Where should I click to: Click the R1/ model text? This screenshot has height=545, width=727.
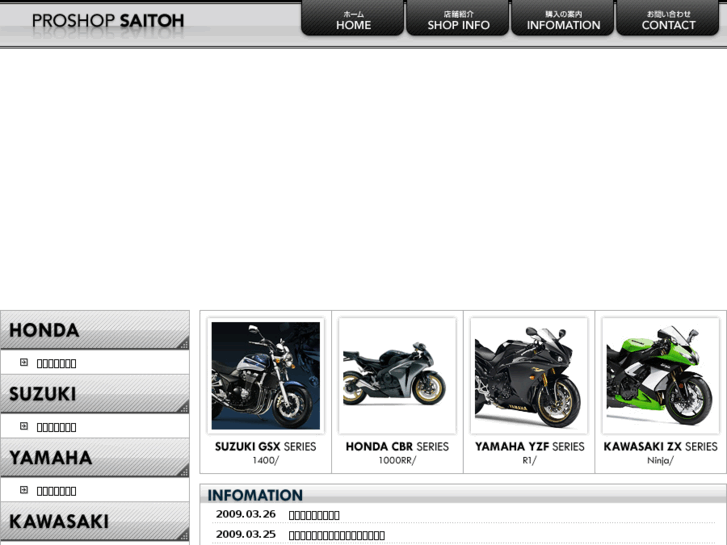[529, 461]
